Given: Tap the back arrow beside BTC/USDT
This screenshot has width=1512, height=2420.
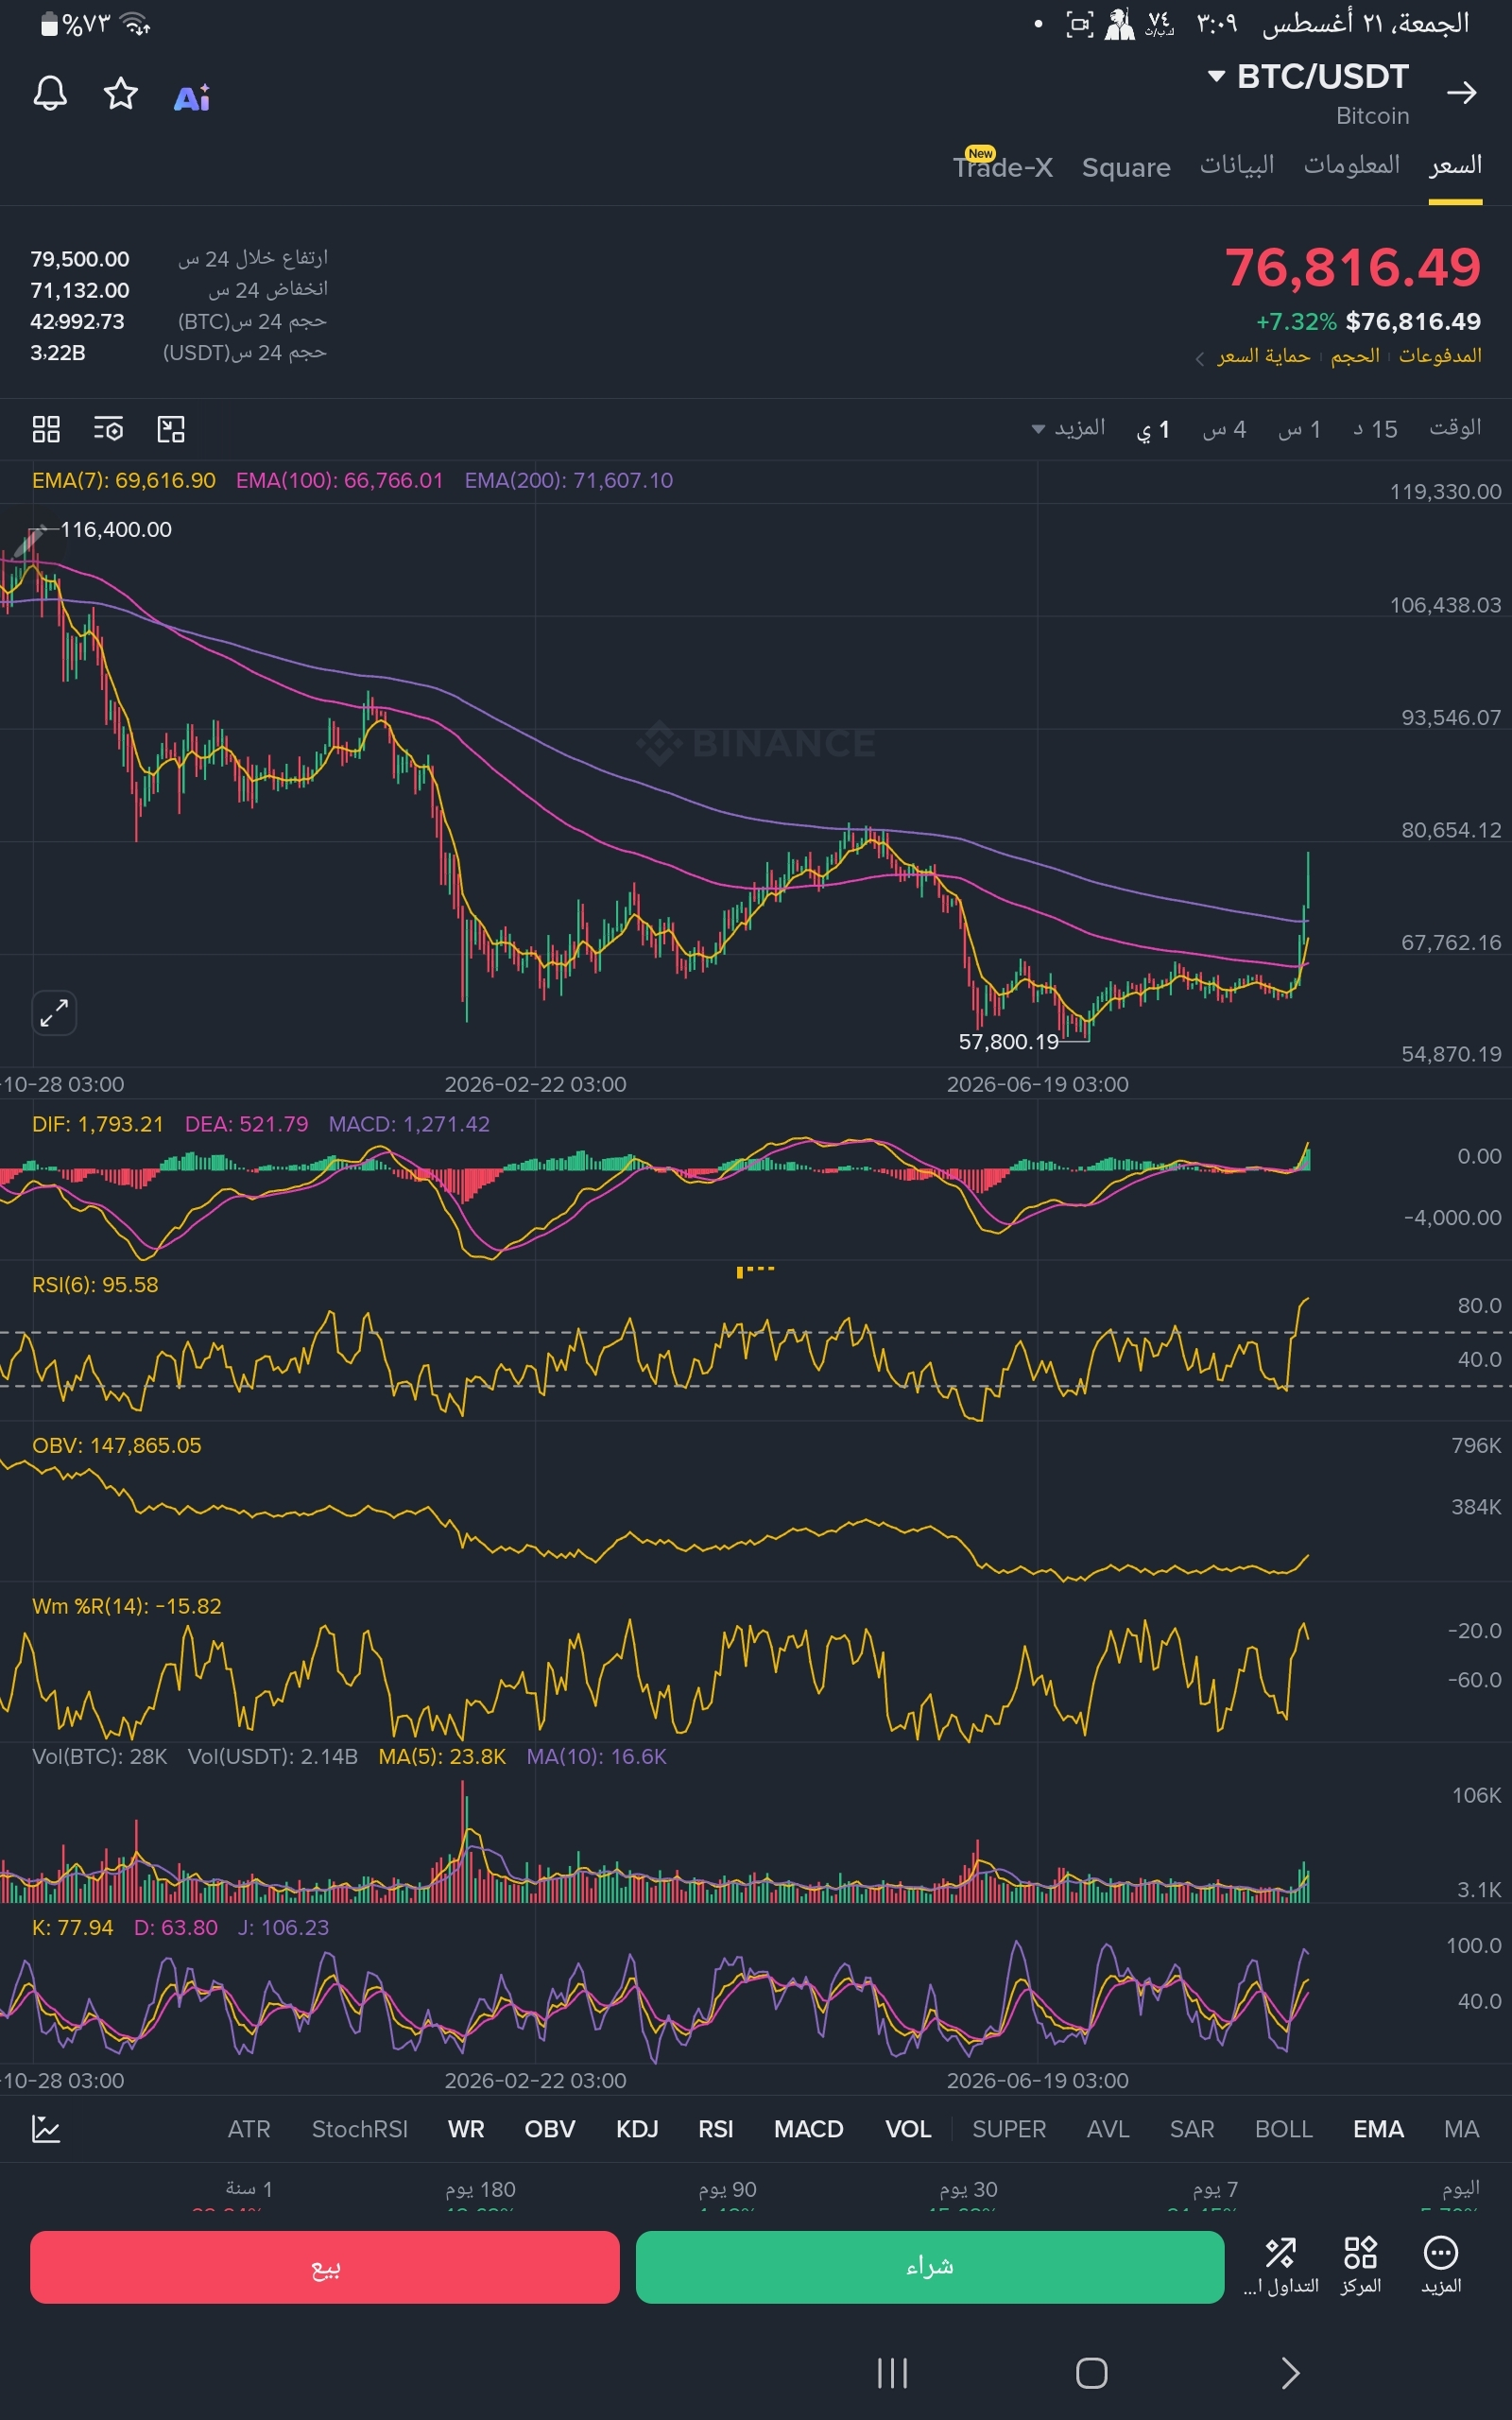Looking at the screenshot, I should 1461,93.
